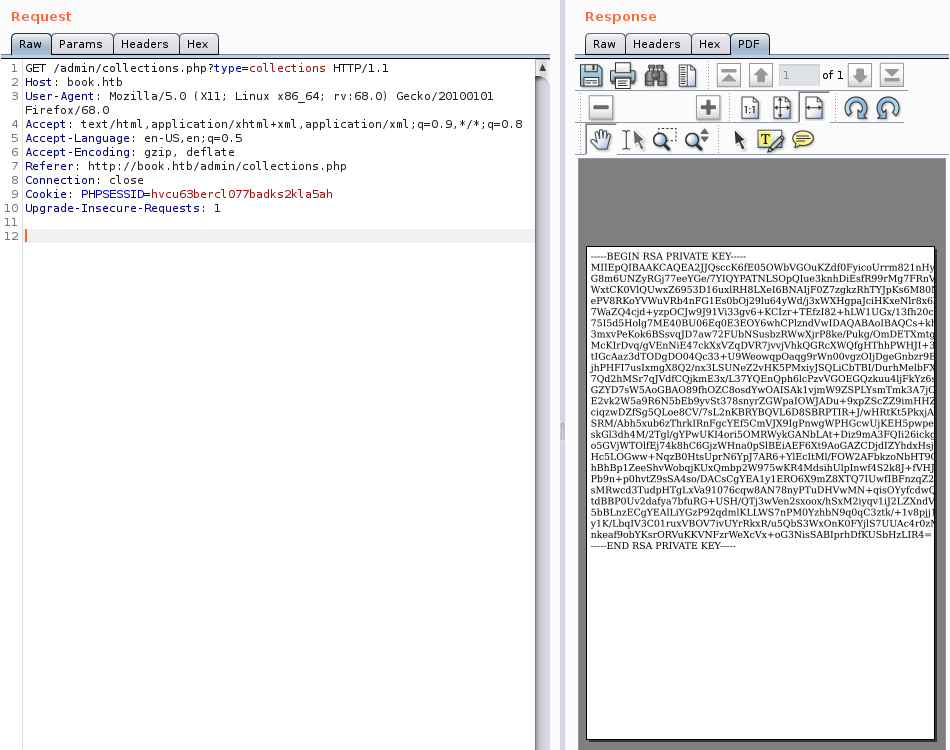Switch to the Response Raw tab
The width and height of the screenshot is (950, 750).
tap(604, 44)
